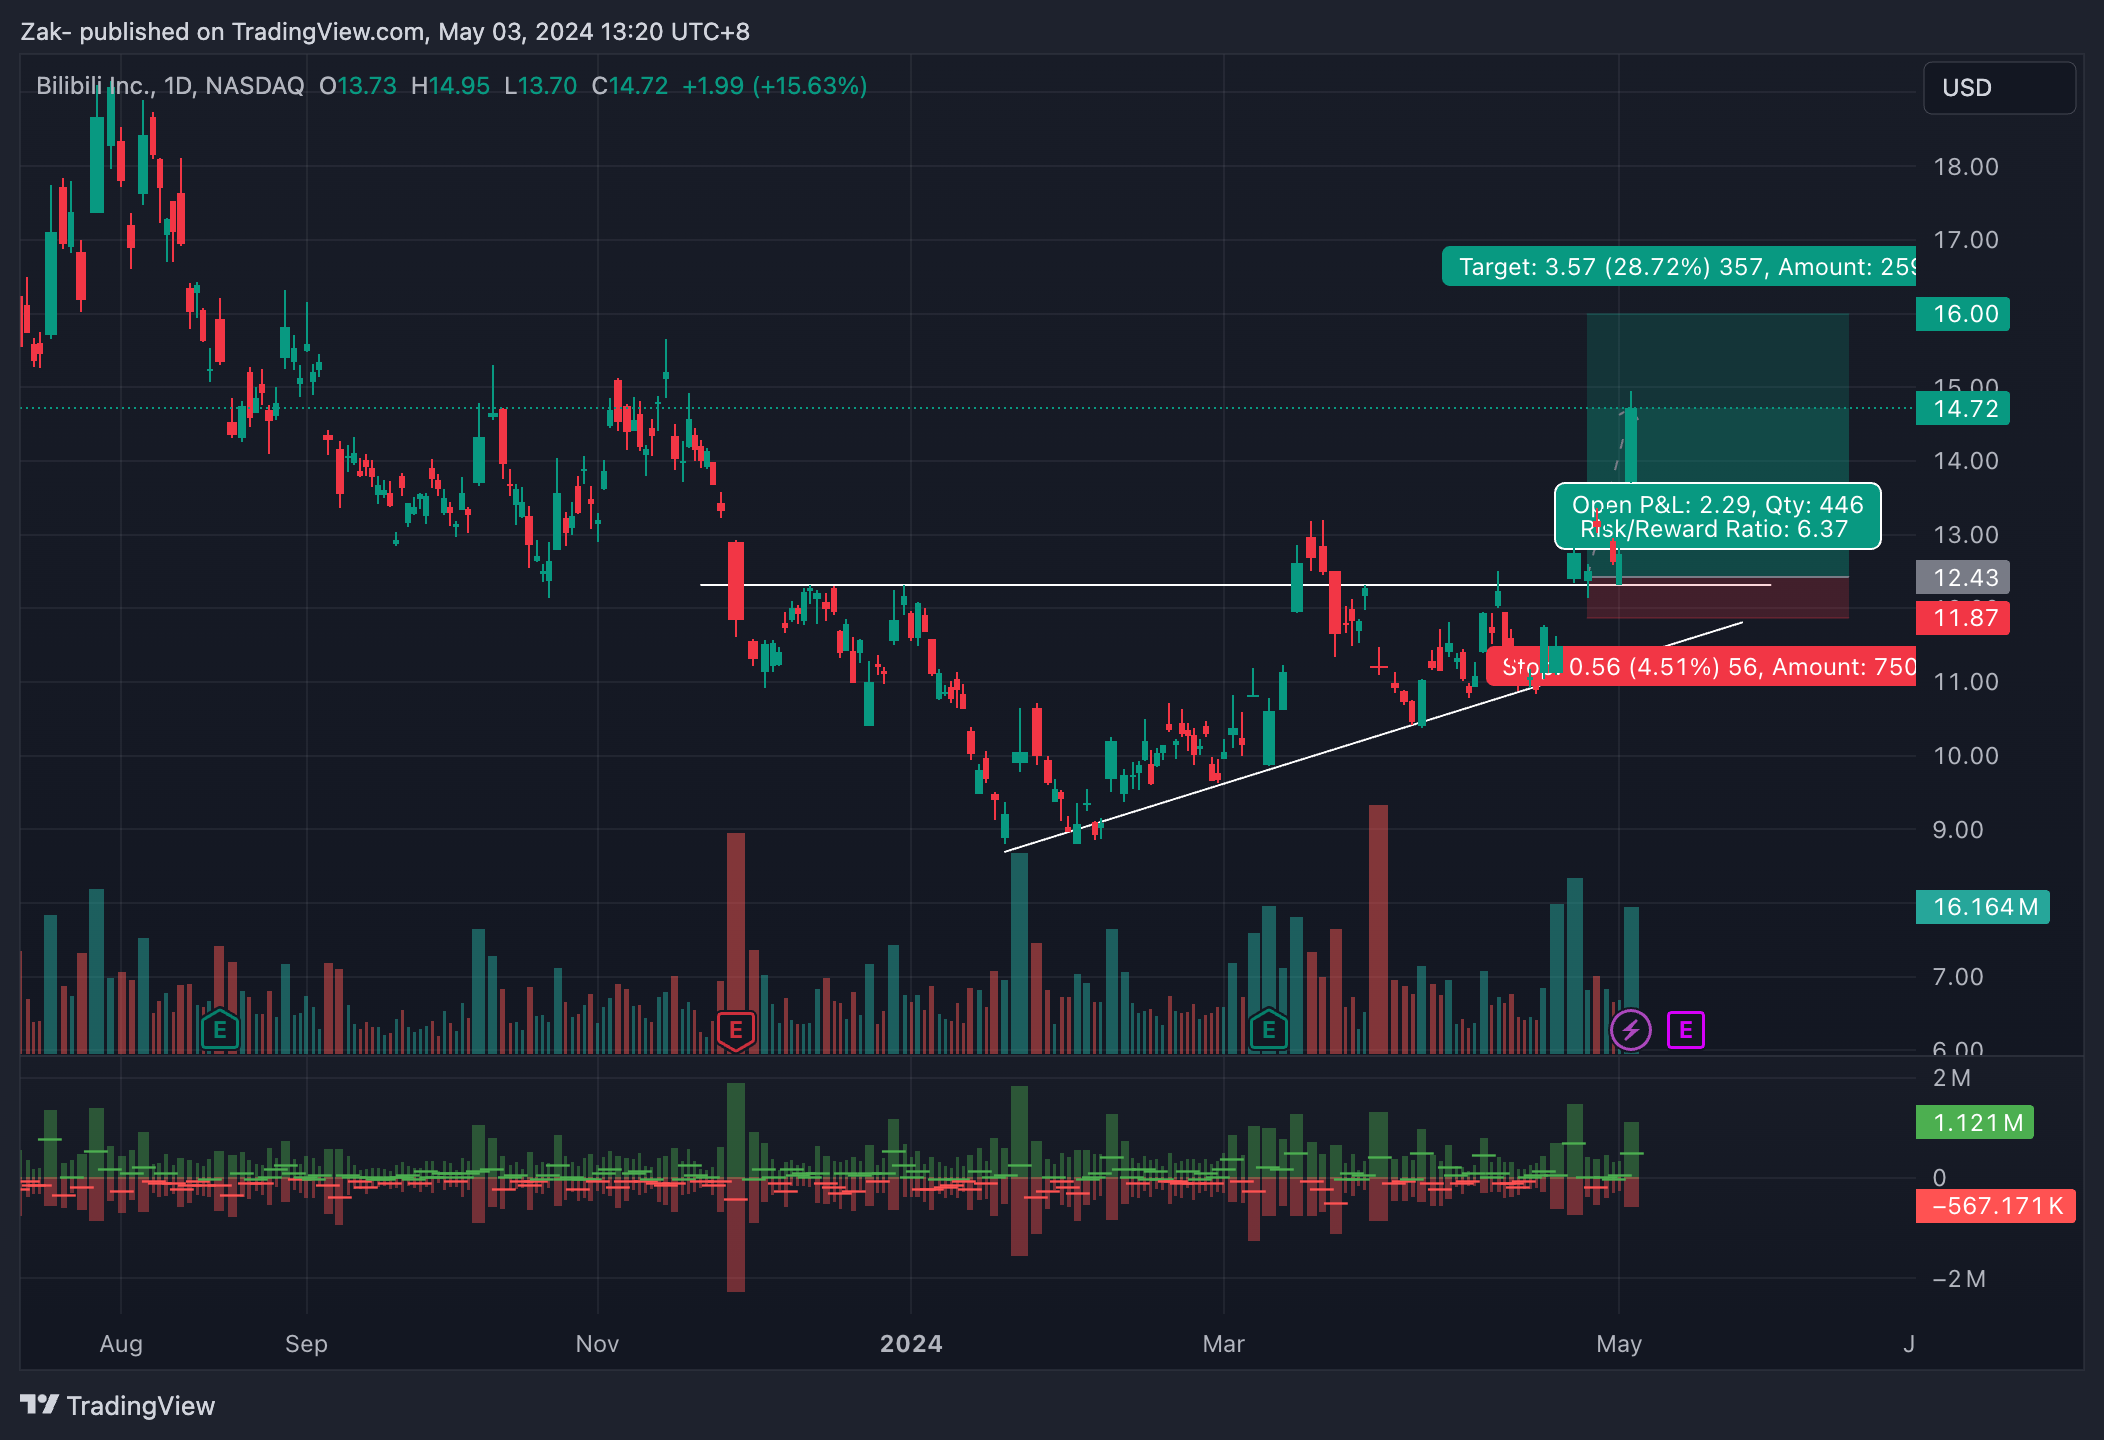Click the 9.00 price axis label
This screenshot has height=1440, width=2104.
click(x=1958, y=830)
